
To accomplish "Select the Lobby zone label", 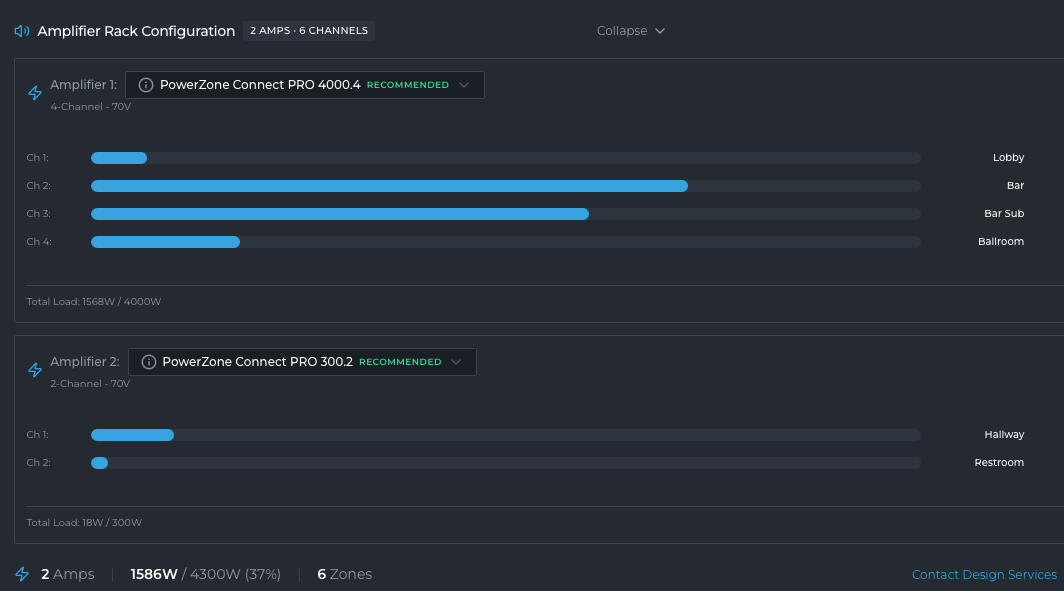I will coord(1008,157).
